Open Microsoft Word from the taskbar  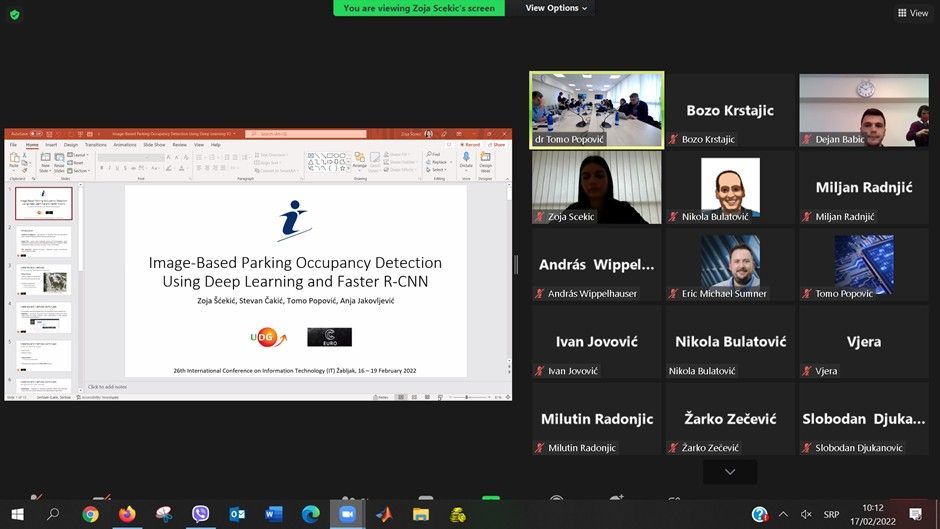[x=274, y=514]
